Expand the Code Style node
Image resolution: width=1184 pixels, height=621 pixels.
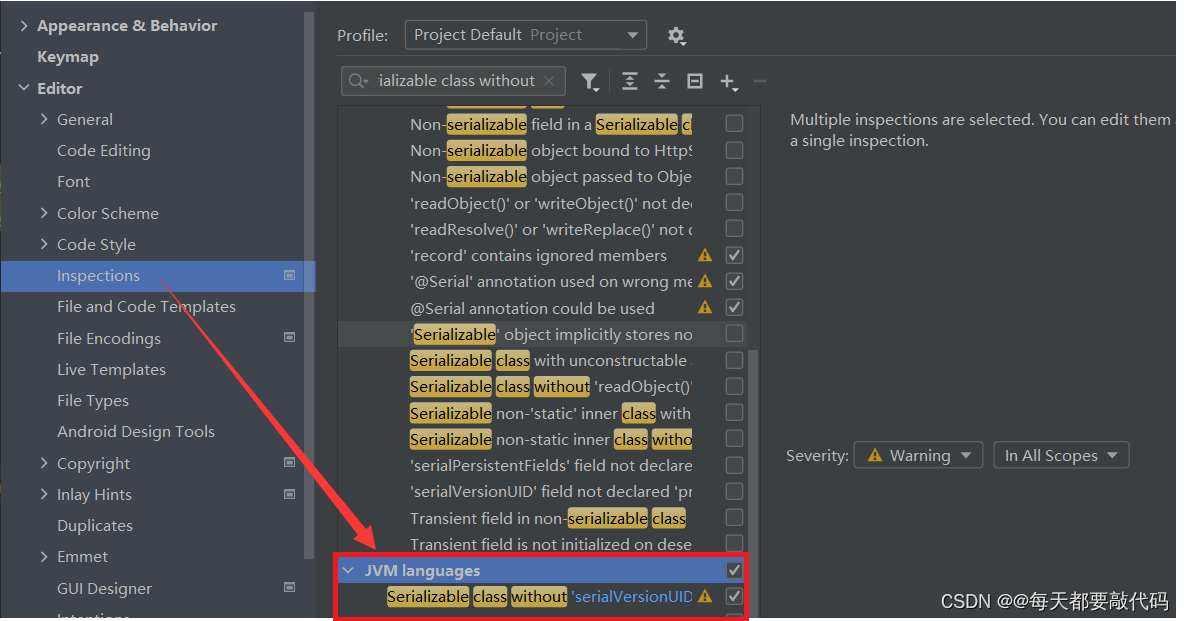pyautogui.click(x=44, y=244)
